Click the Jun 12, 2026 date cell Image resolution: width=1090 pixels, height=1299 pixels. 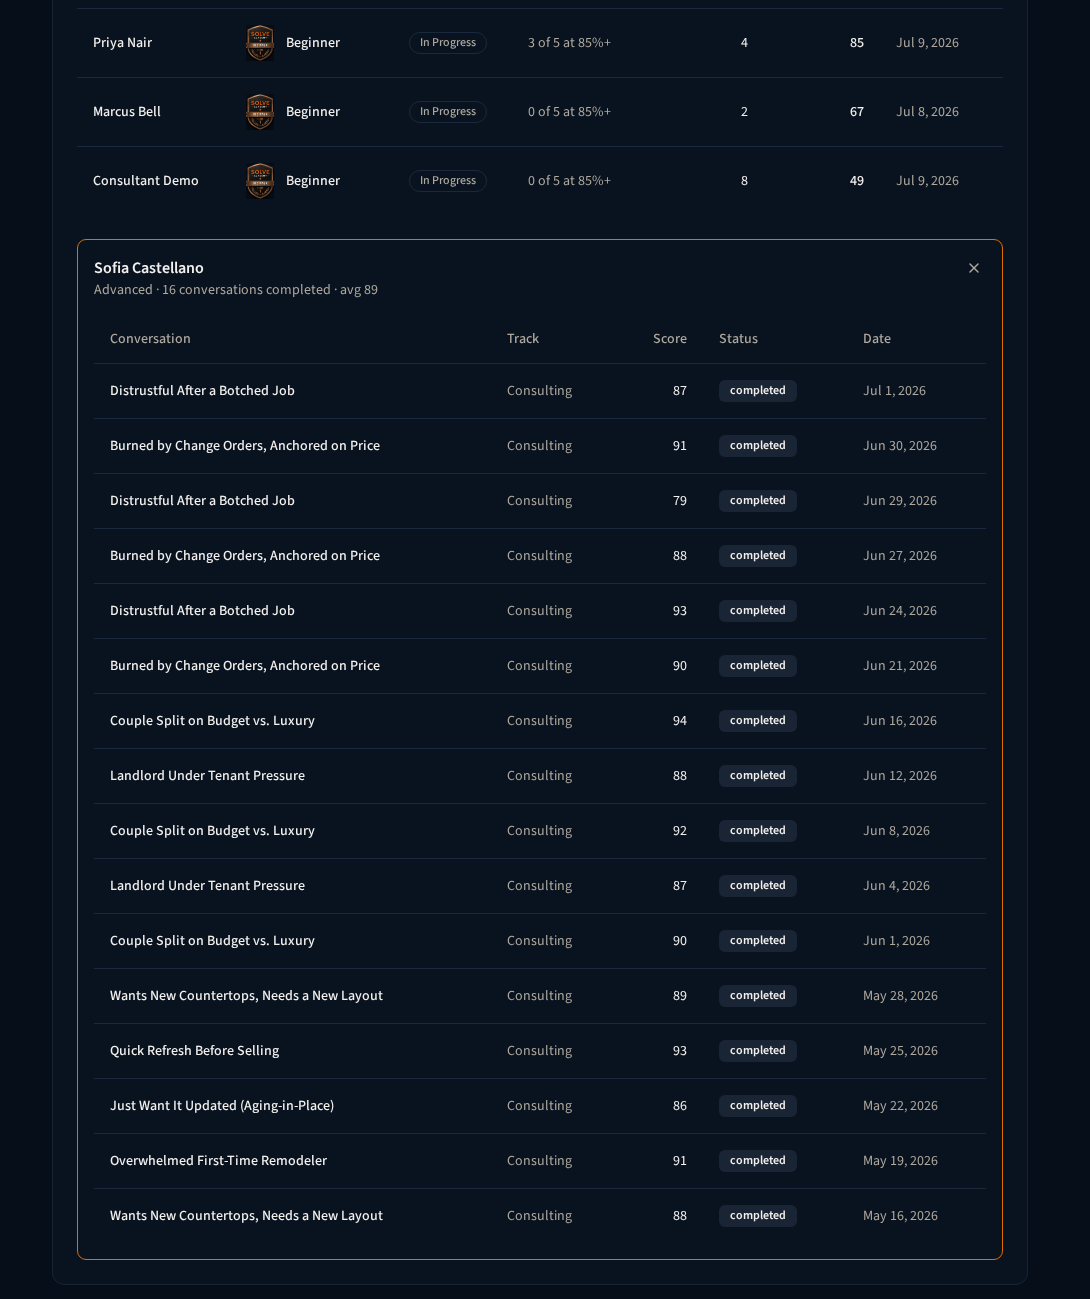click(x=900, y=776)
